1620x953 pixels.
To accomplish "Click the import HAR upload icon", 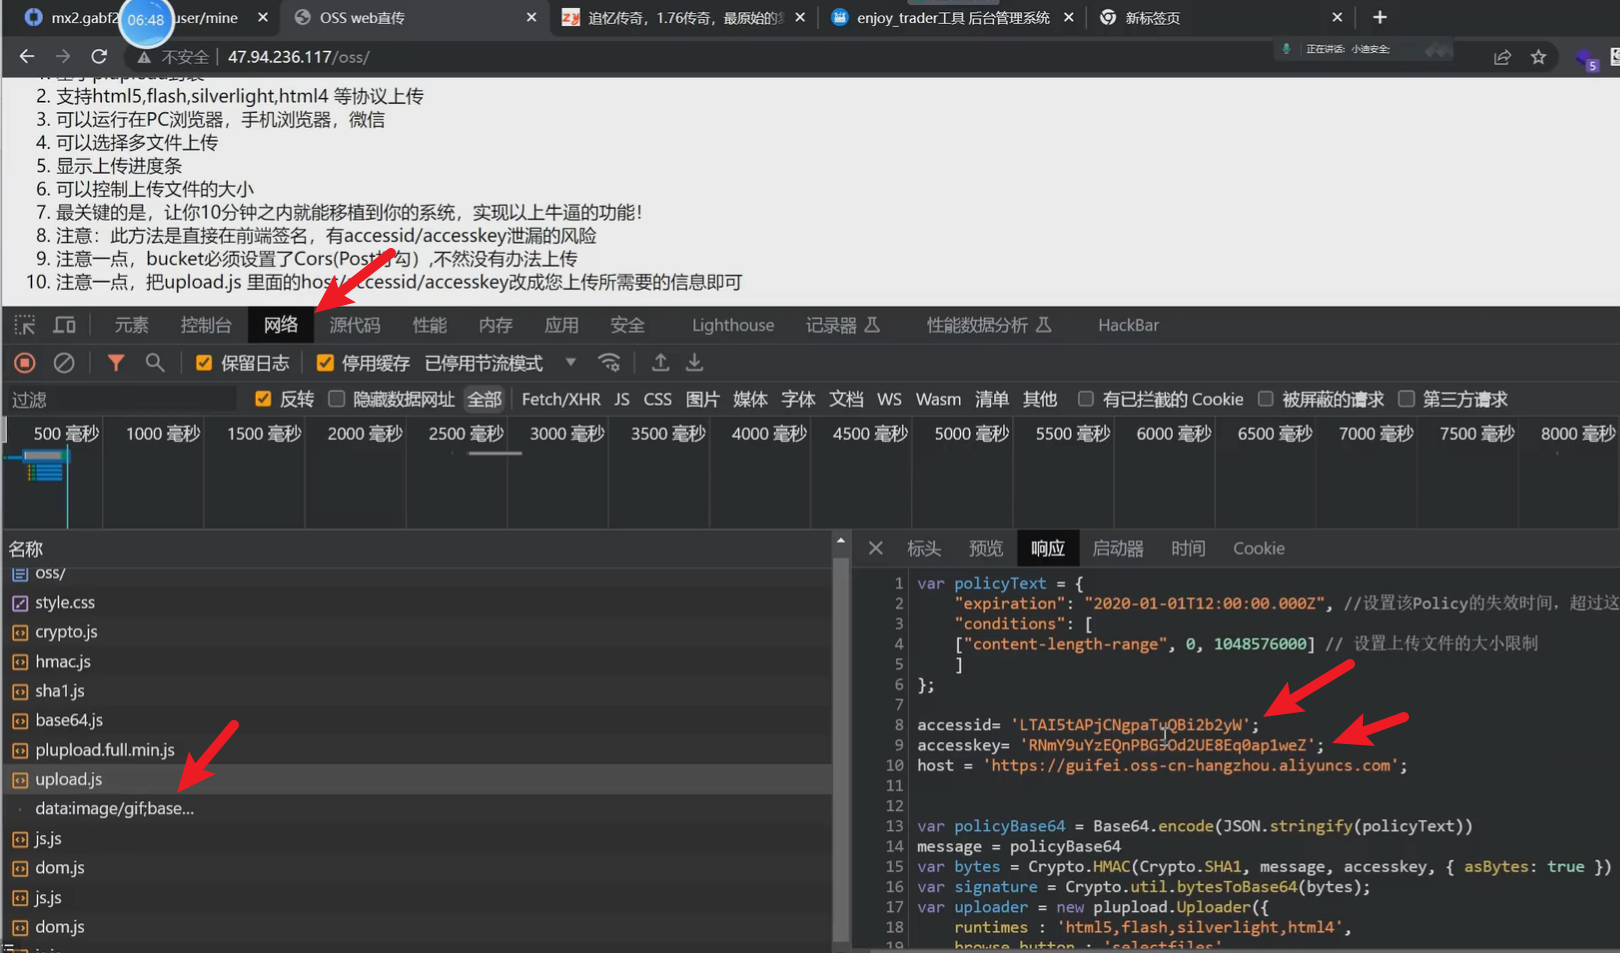I will tap(660, 363).
